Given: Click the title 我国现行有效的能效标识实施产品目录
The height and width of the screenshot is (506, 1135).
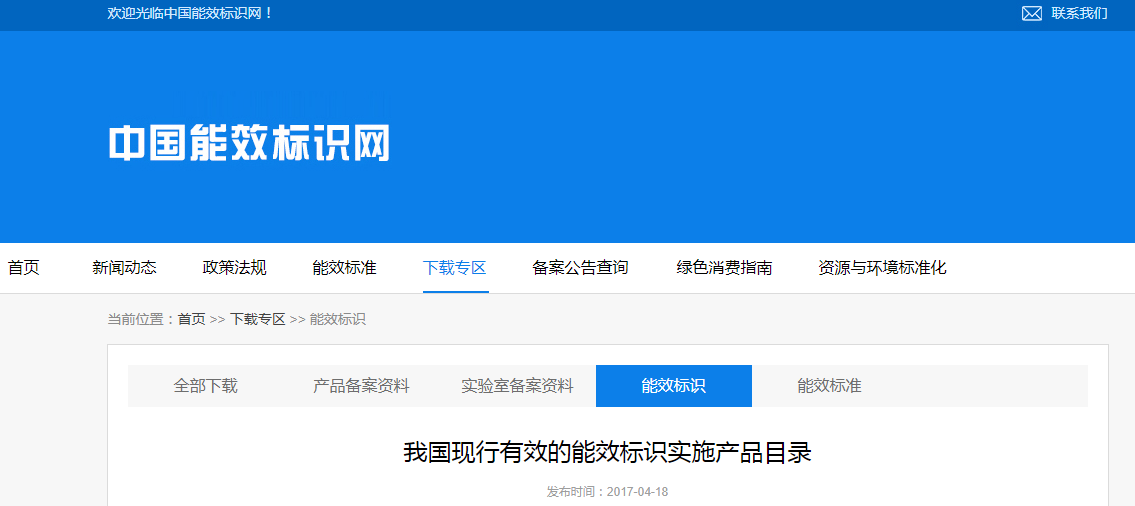Looking at the screenshot, I should pyautogui.click(x=607, y=453).
